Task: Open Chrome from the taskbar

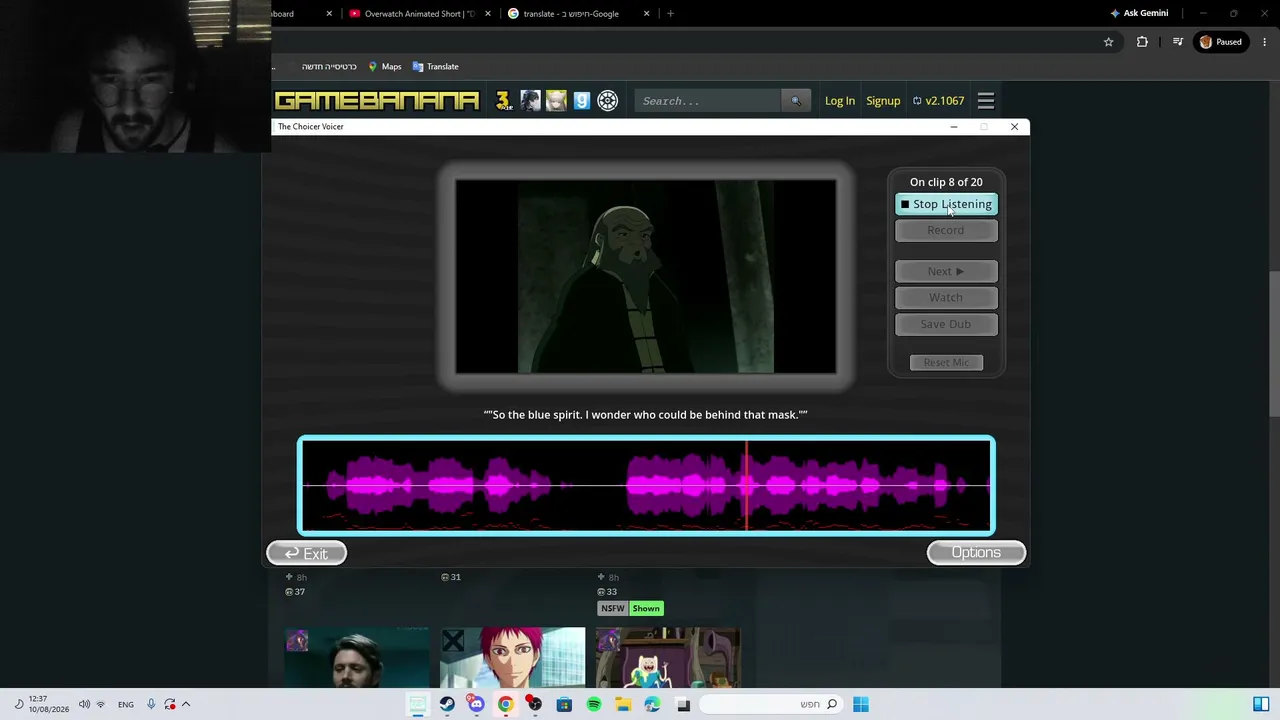Action: pos(506,704)
